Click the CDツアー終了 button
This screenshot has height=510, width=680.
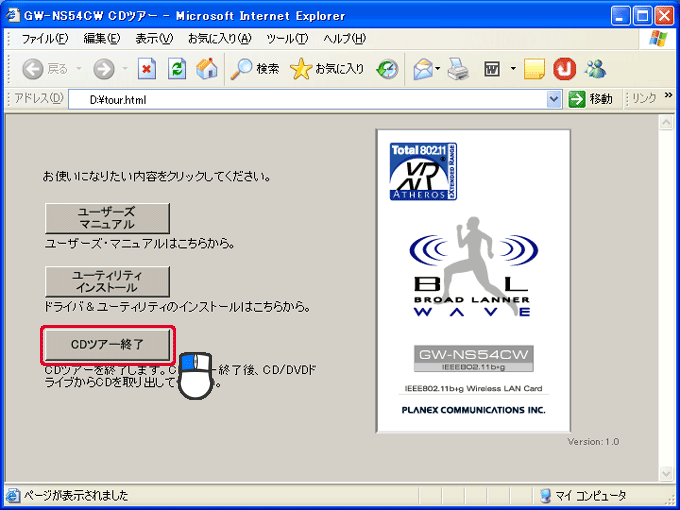107,344
